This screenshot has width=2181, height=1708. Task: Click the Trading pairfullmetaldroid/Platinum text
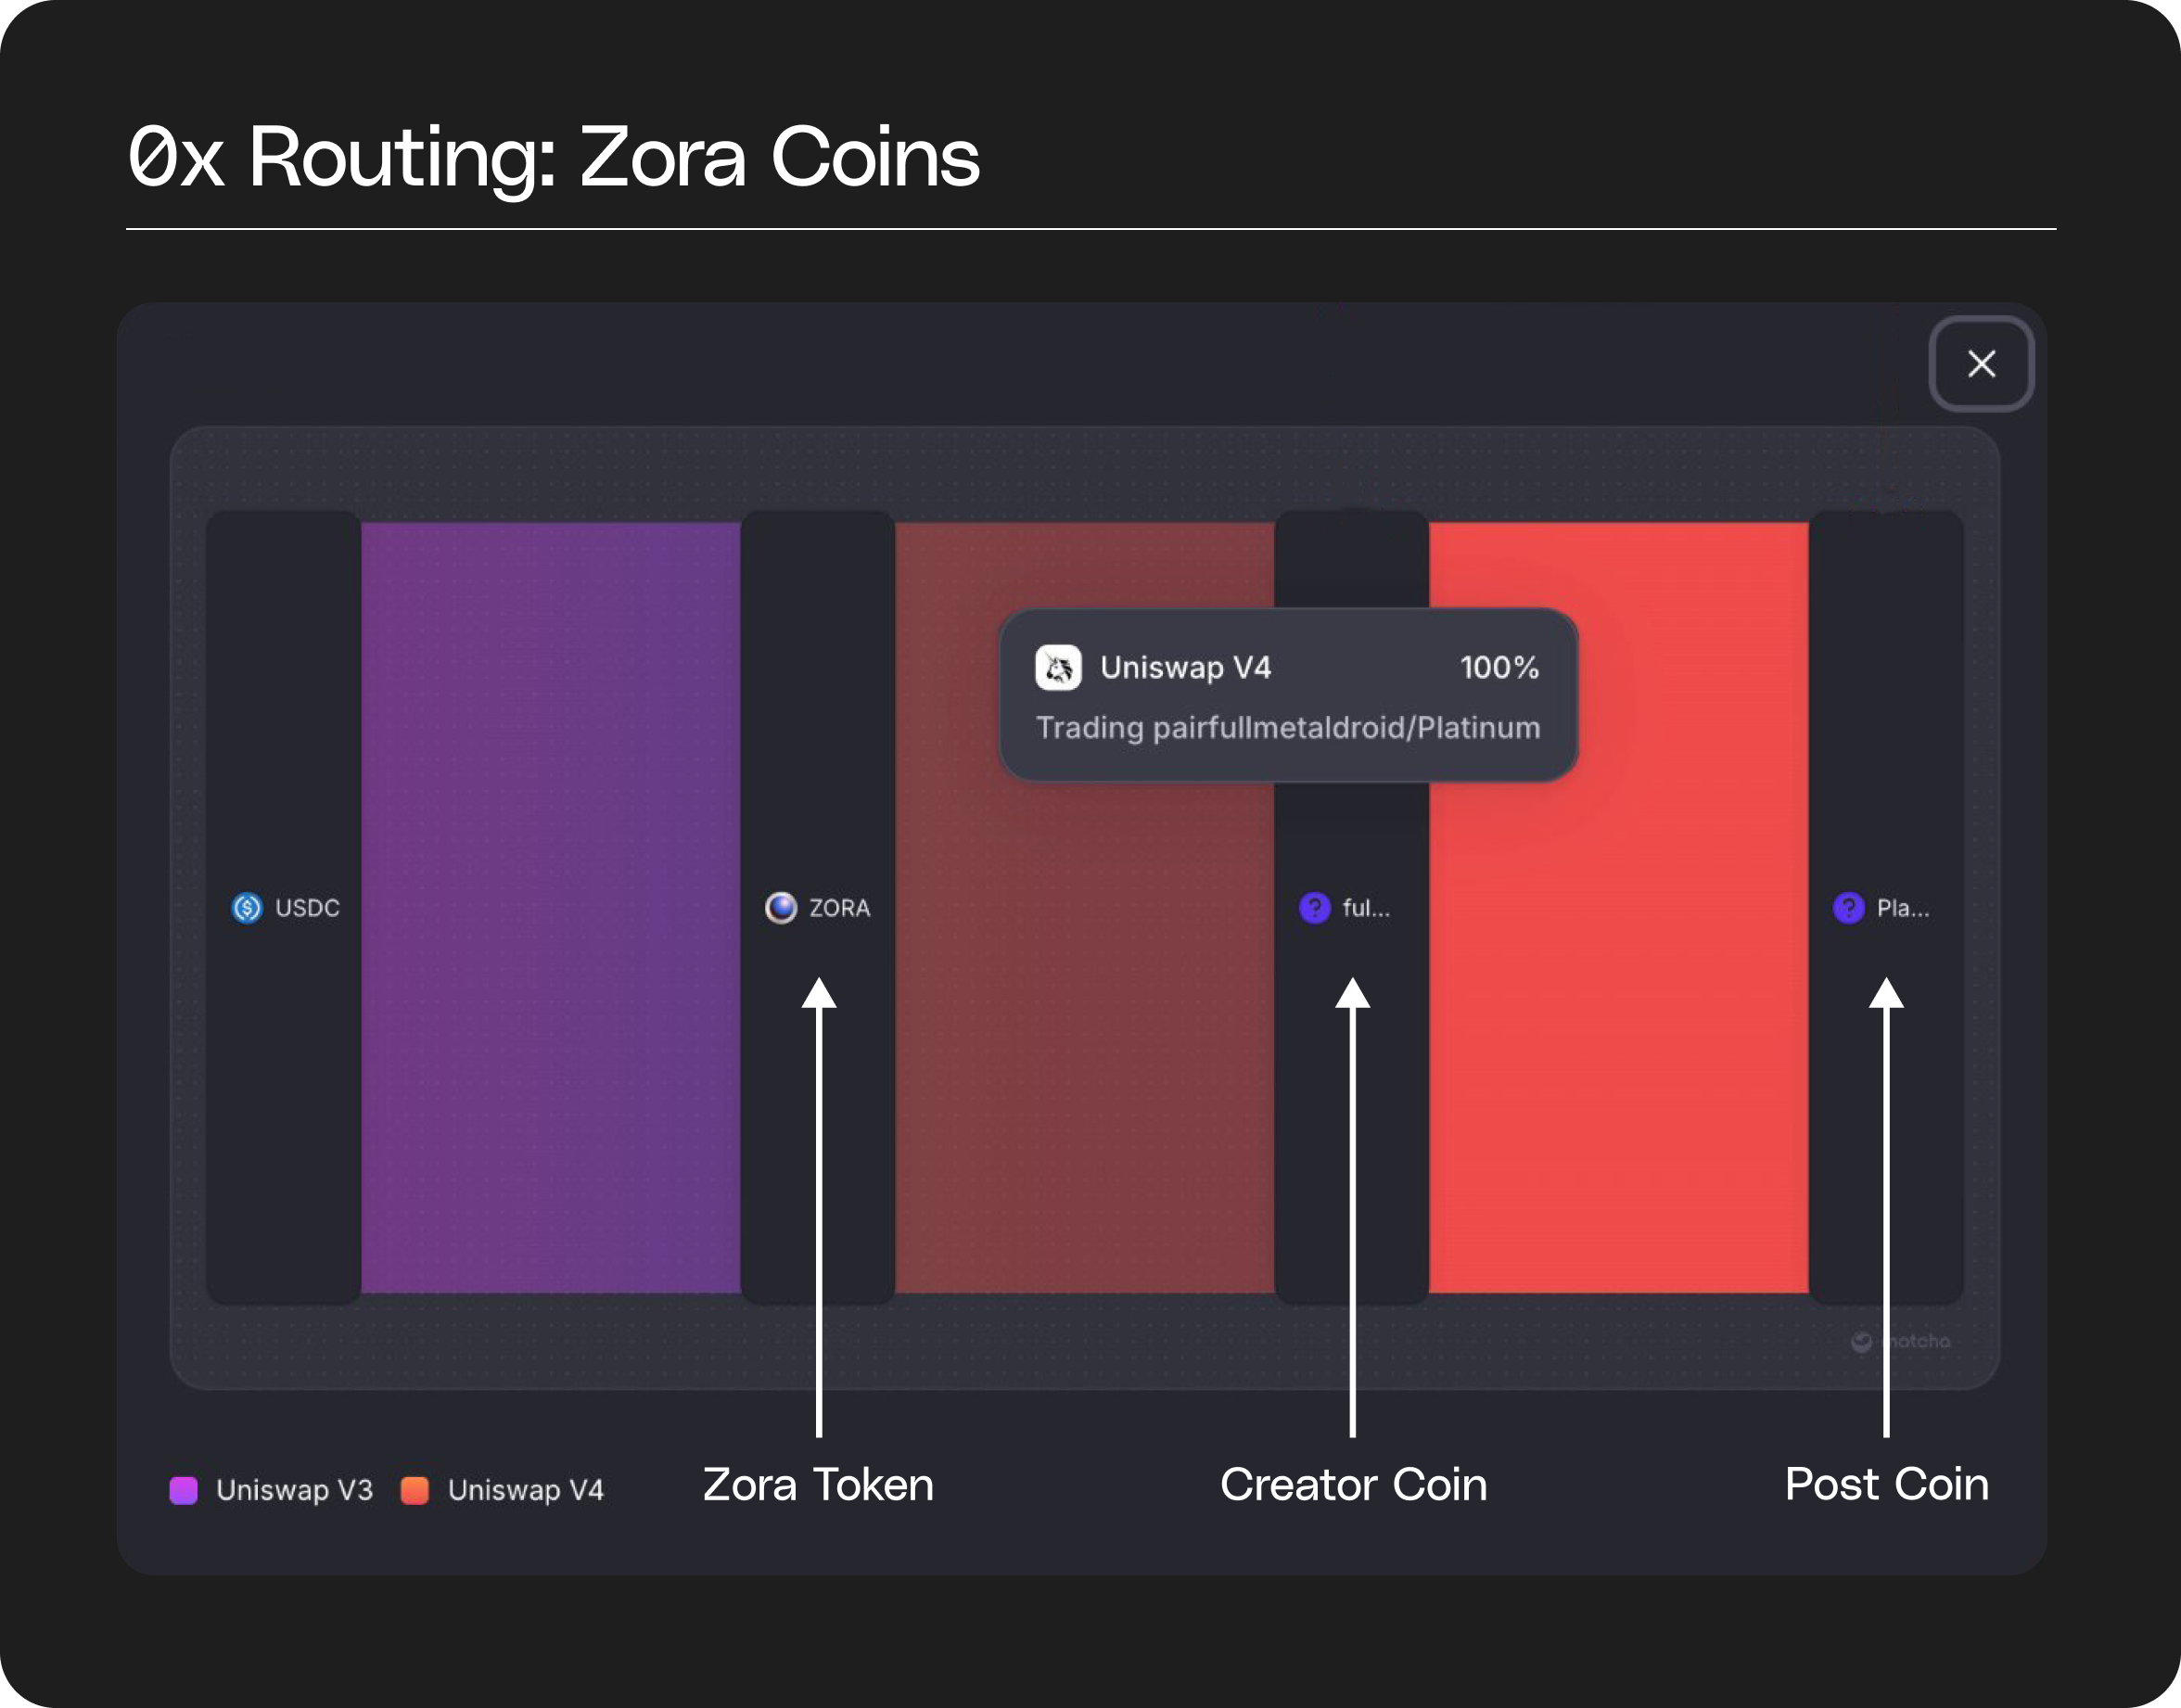[x=1288, y=727]
